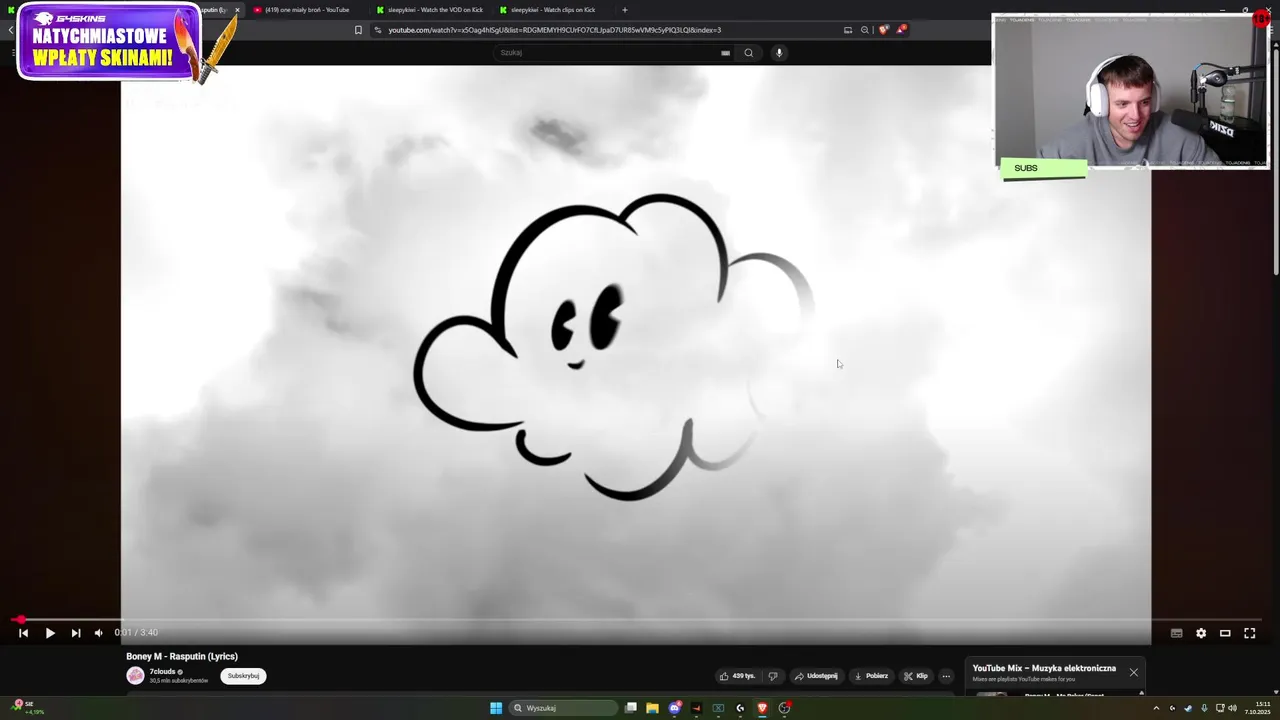Click the Klip scissors button
1280x720 pixels.
[x=916, y=676]
